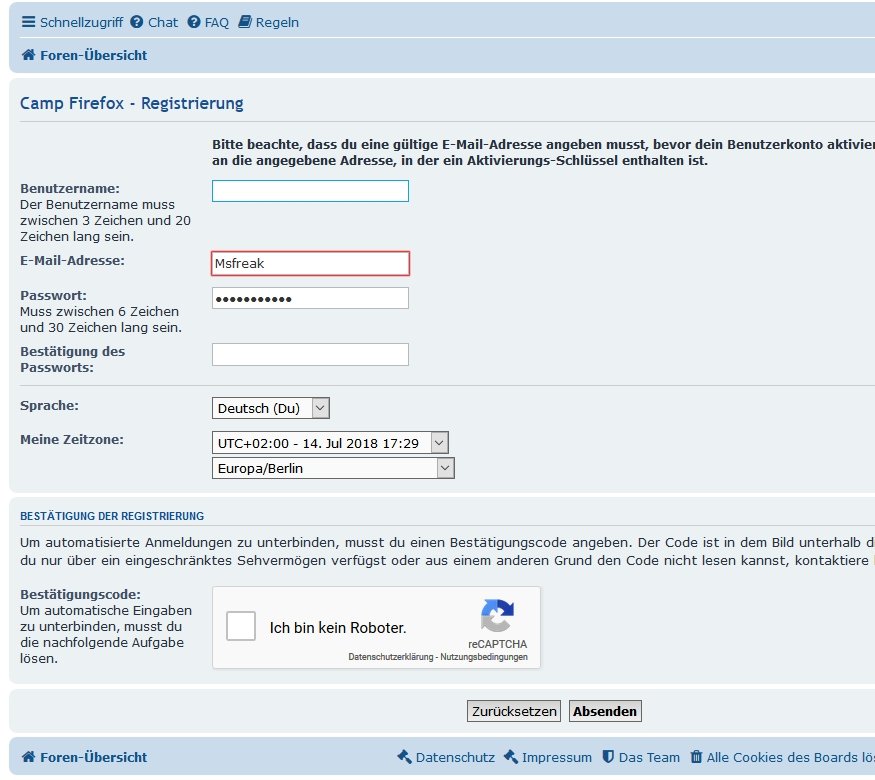Open the Datenschutz footer link
This screenshot has height=780, width=875.
point(455,757)
